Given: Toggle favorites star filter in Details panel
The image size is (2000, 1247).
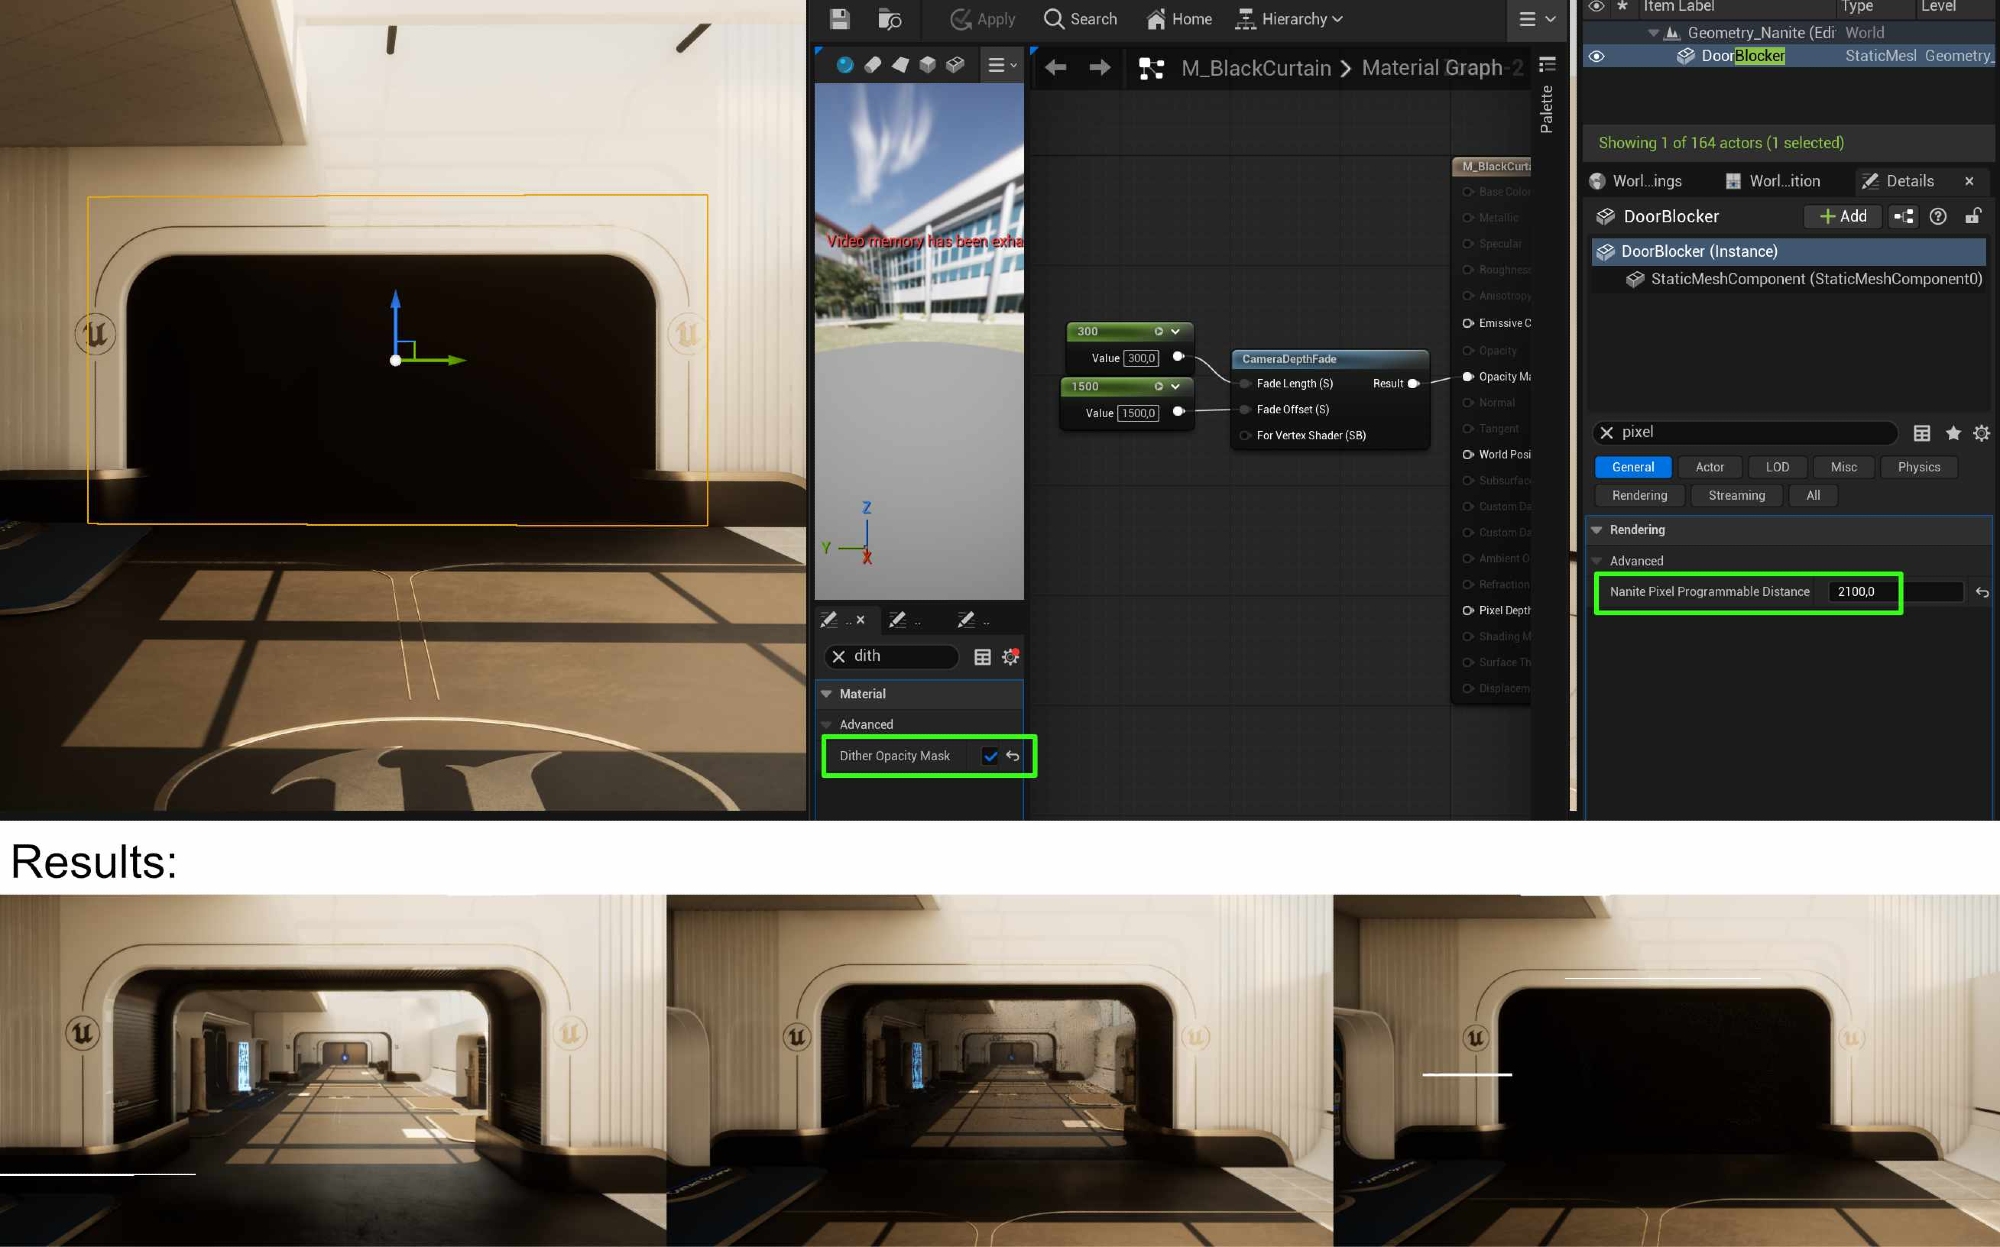Looking at the screenshot, I should click(1953, 433).
